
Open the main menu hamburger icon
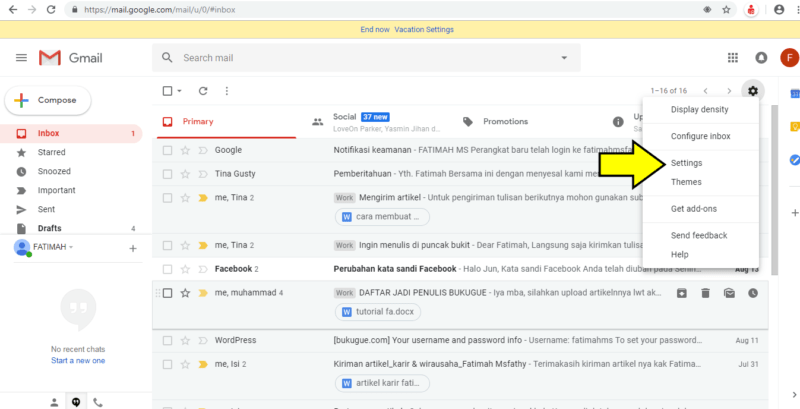[x=21, y=58]
